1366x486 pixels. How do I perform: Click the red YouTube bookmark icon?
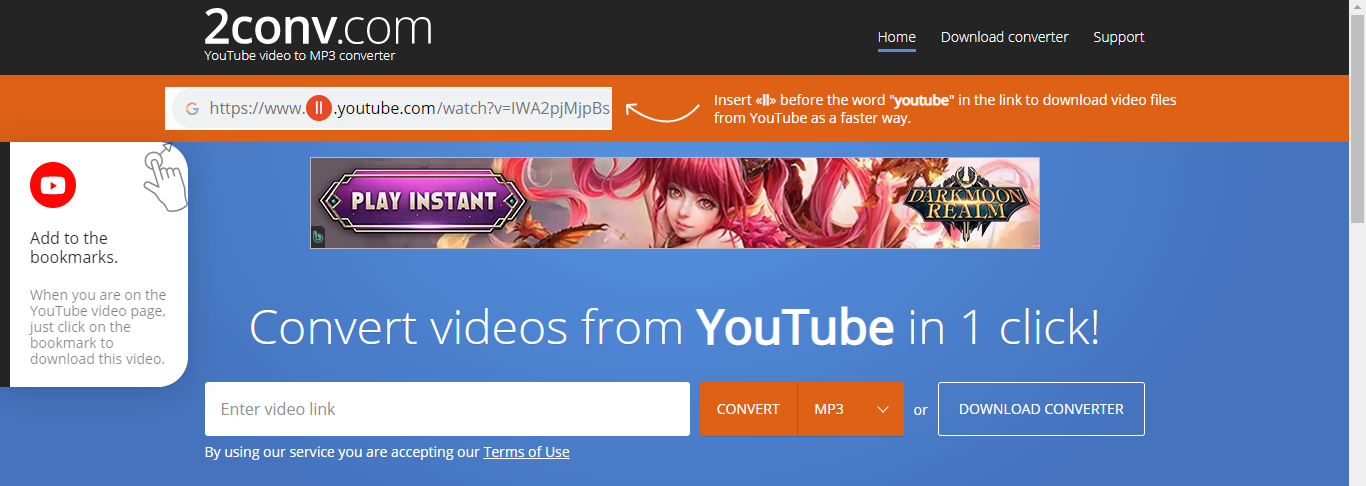[53, 185]
